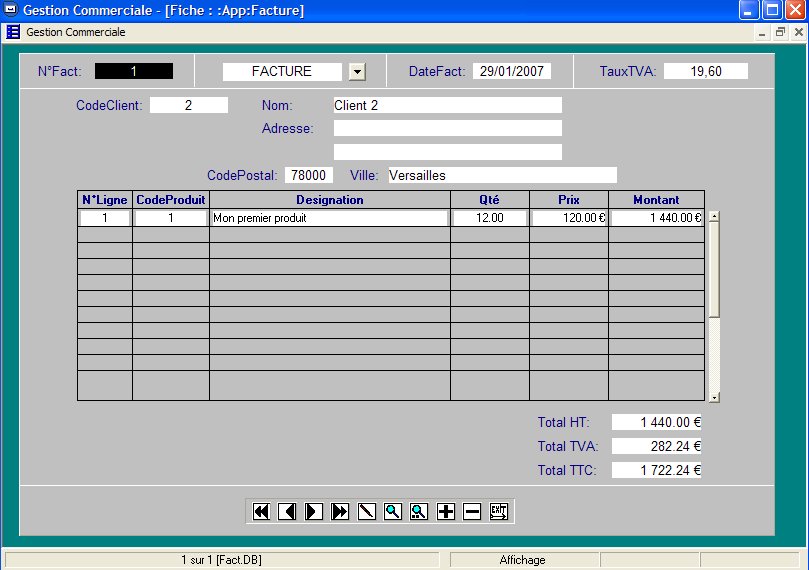Click the Total TTC: label
Screen dimensions: 809x570
pos(567,470)
